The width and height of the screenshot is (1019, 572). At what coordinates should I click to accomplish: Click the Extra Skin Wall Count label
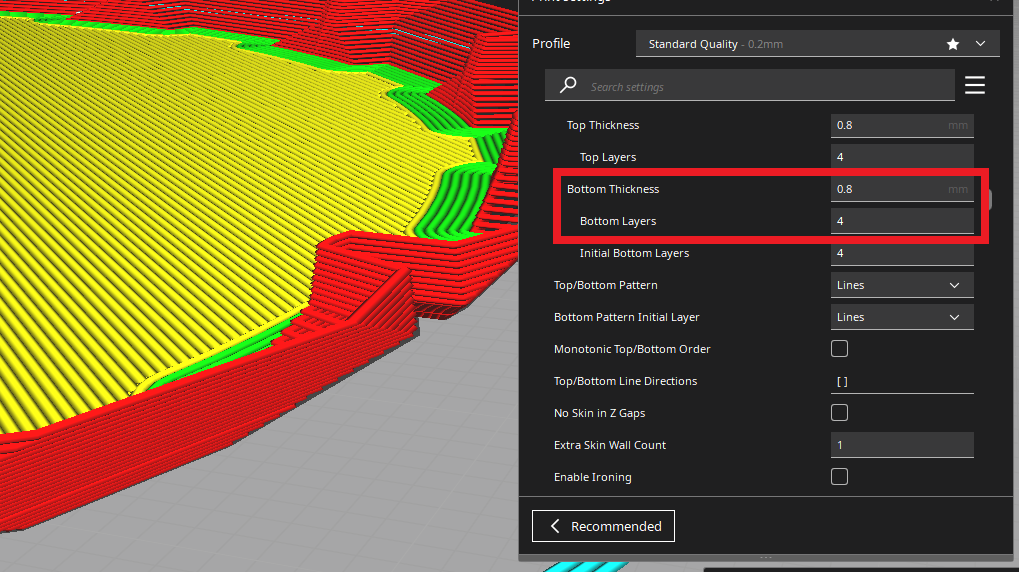pyautogui.click(x=610, y=445)
